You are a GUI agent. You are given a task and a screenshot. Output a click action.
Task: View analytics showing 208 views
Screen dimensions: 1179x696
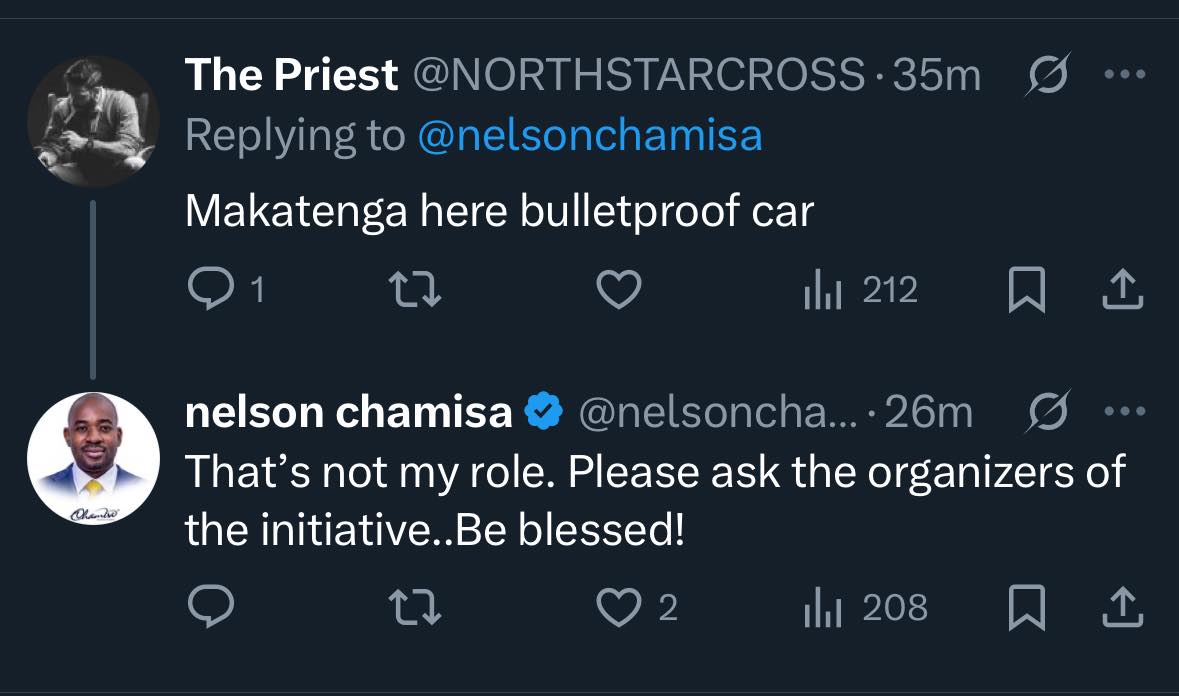[865, 608]
